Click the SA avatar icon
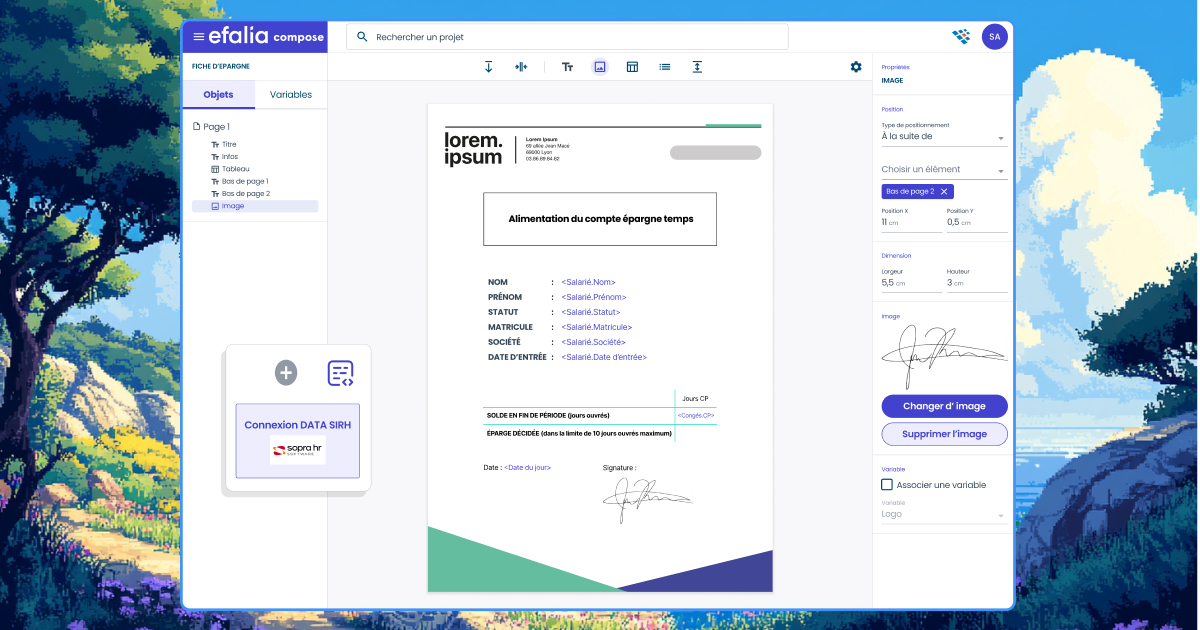 [994, 36]
